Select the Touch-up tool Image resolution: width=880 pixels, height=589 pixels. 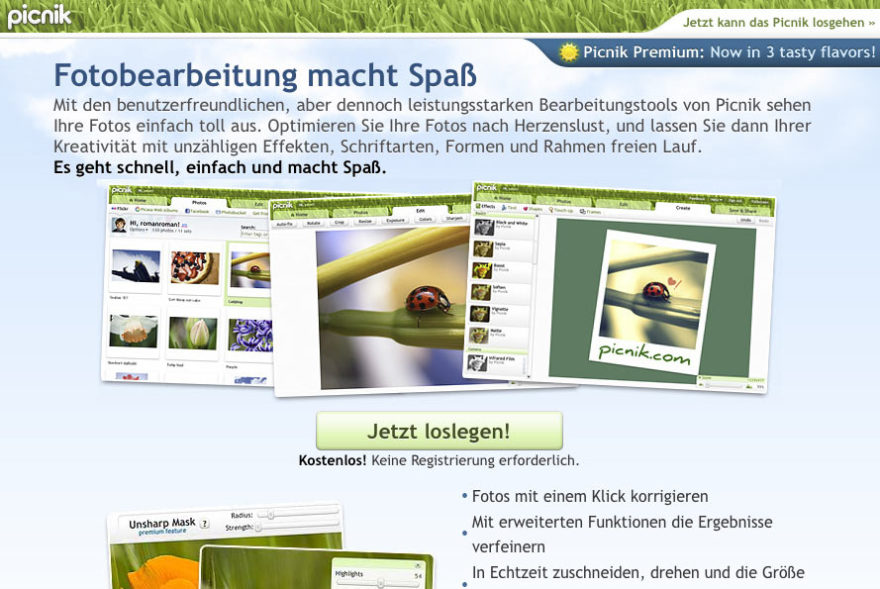560,210
